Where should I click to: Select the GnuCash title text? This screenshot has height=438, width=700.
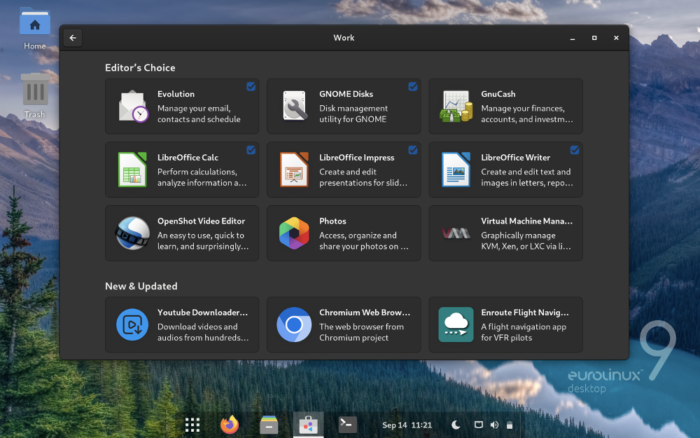[x=498, y=94]
